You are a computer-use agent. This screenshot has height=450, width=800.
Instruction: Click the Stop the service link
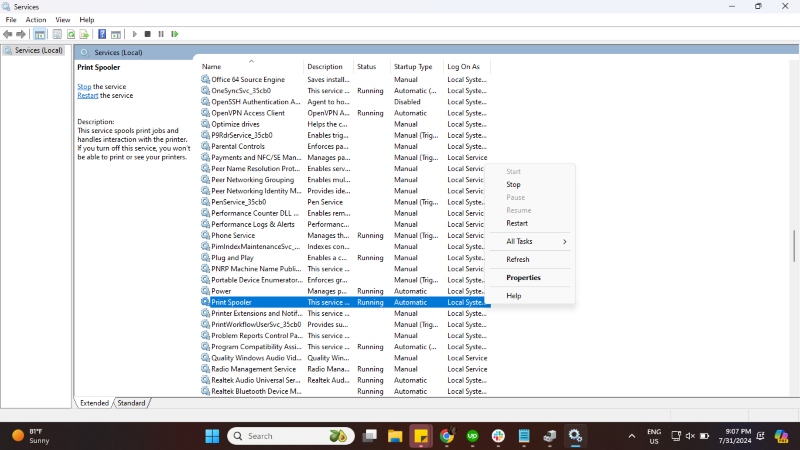coord(84,87)
